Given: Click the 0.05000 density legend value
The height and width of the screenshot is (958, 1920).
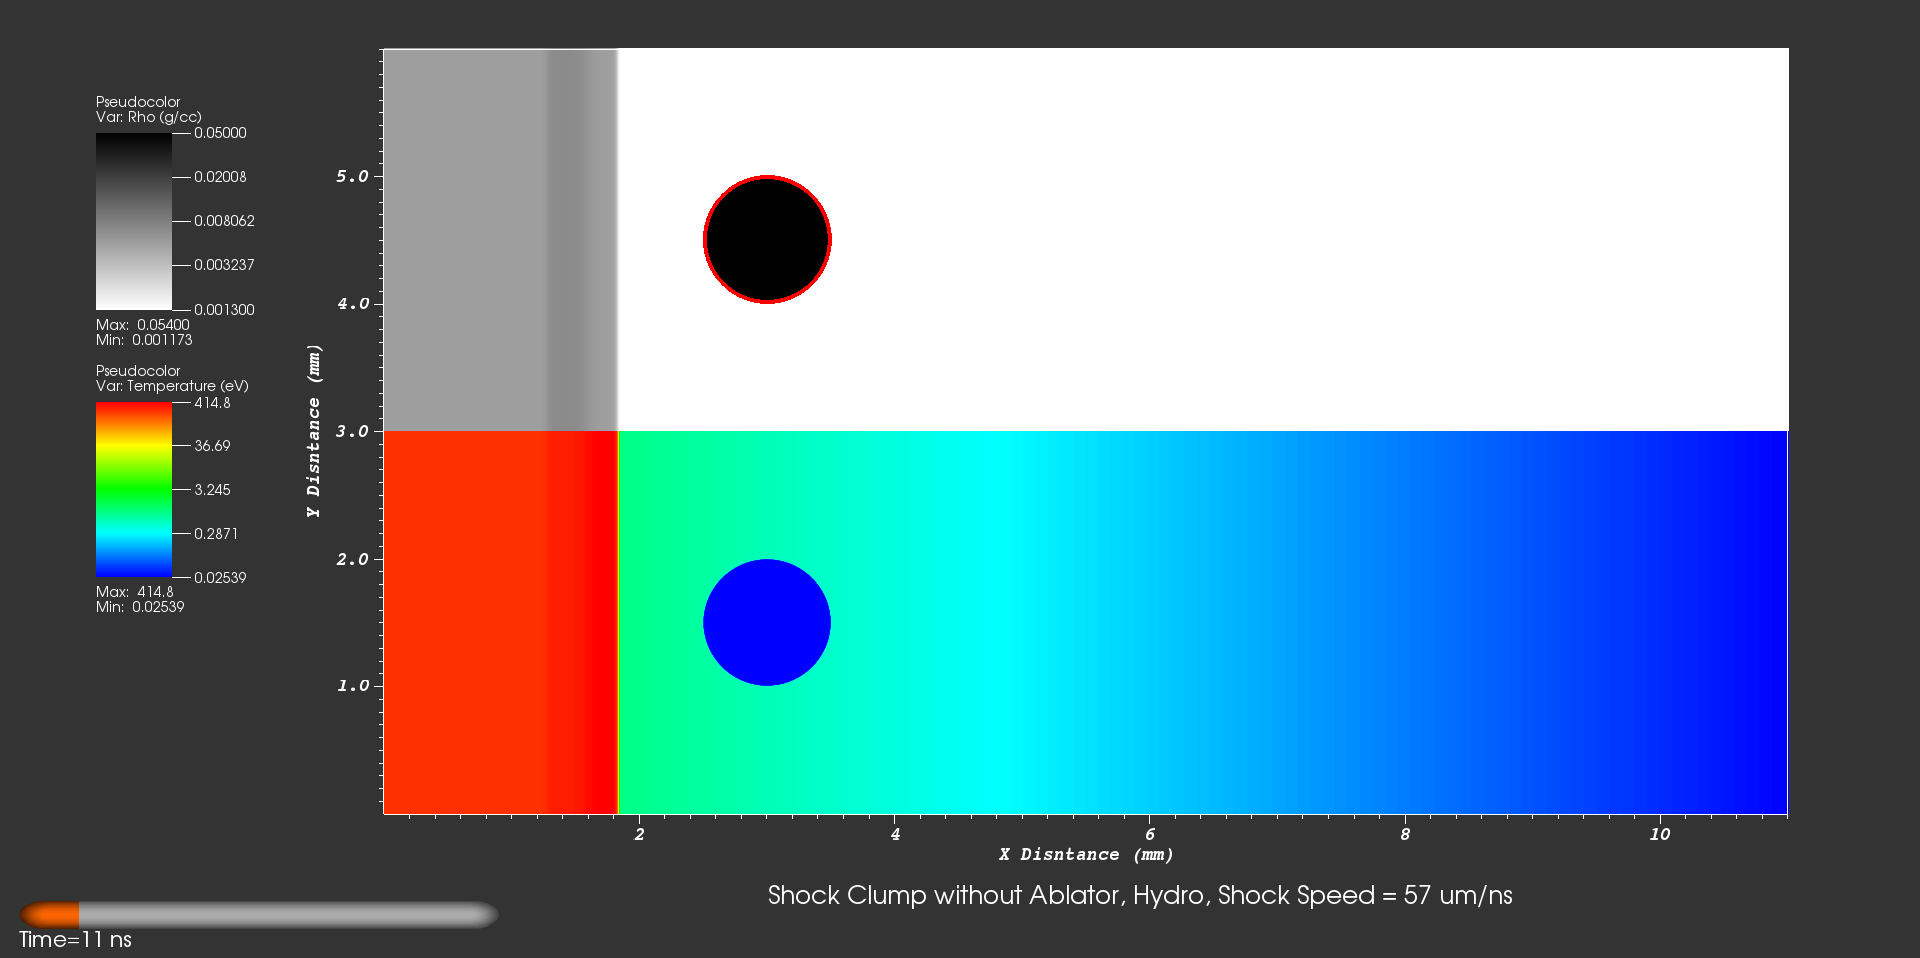Looking at the screenshot, I should coord(220,133).
